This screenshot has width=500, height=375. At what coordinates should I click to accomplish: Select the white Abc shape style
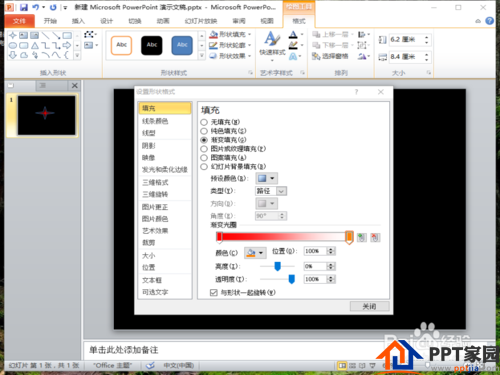tap(121, 45)
